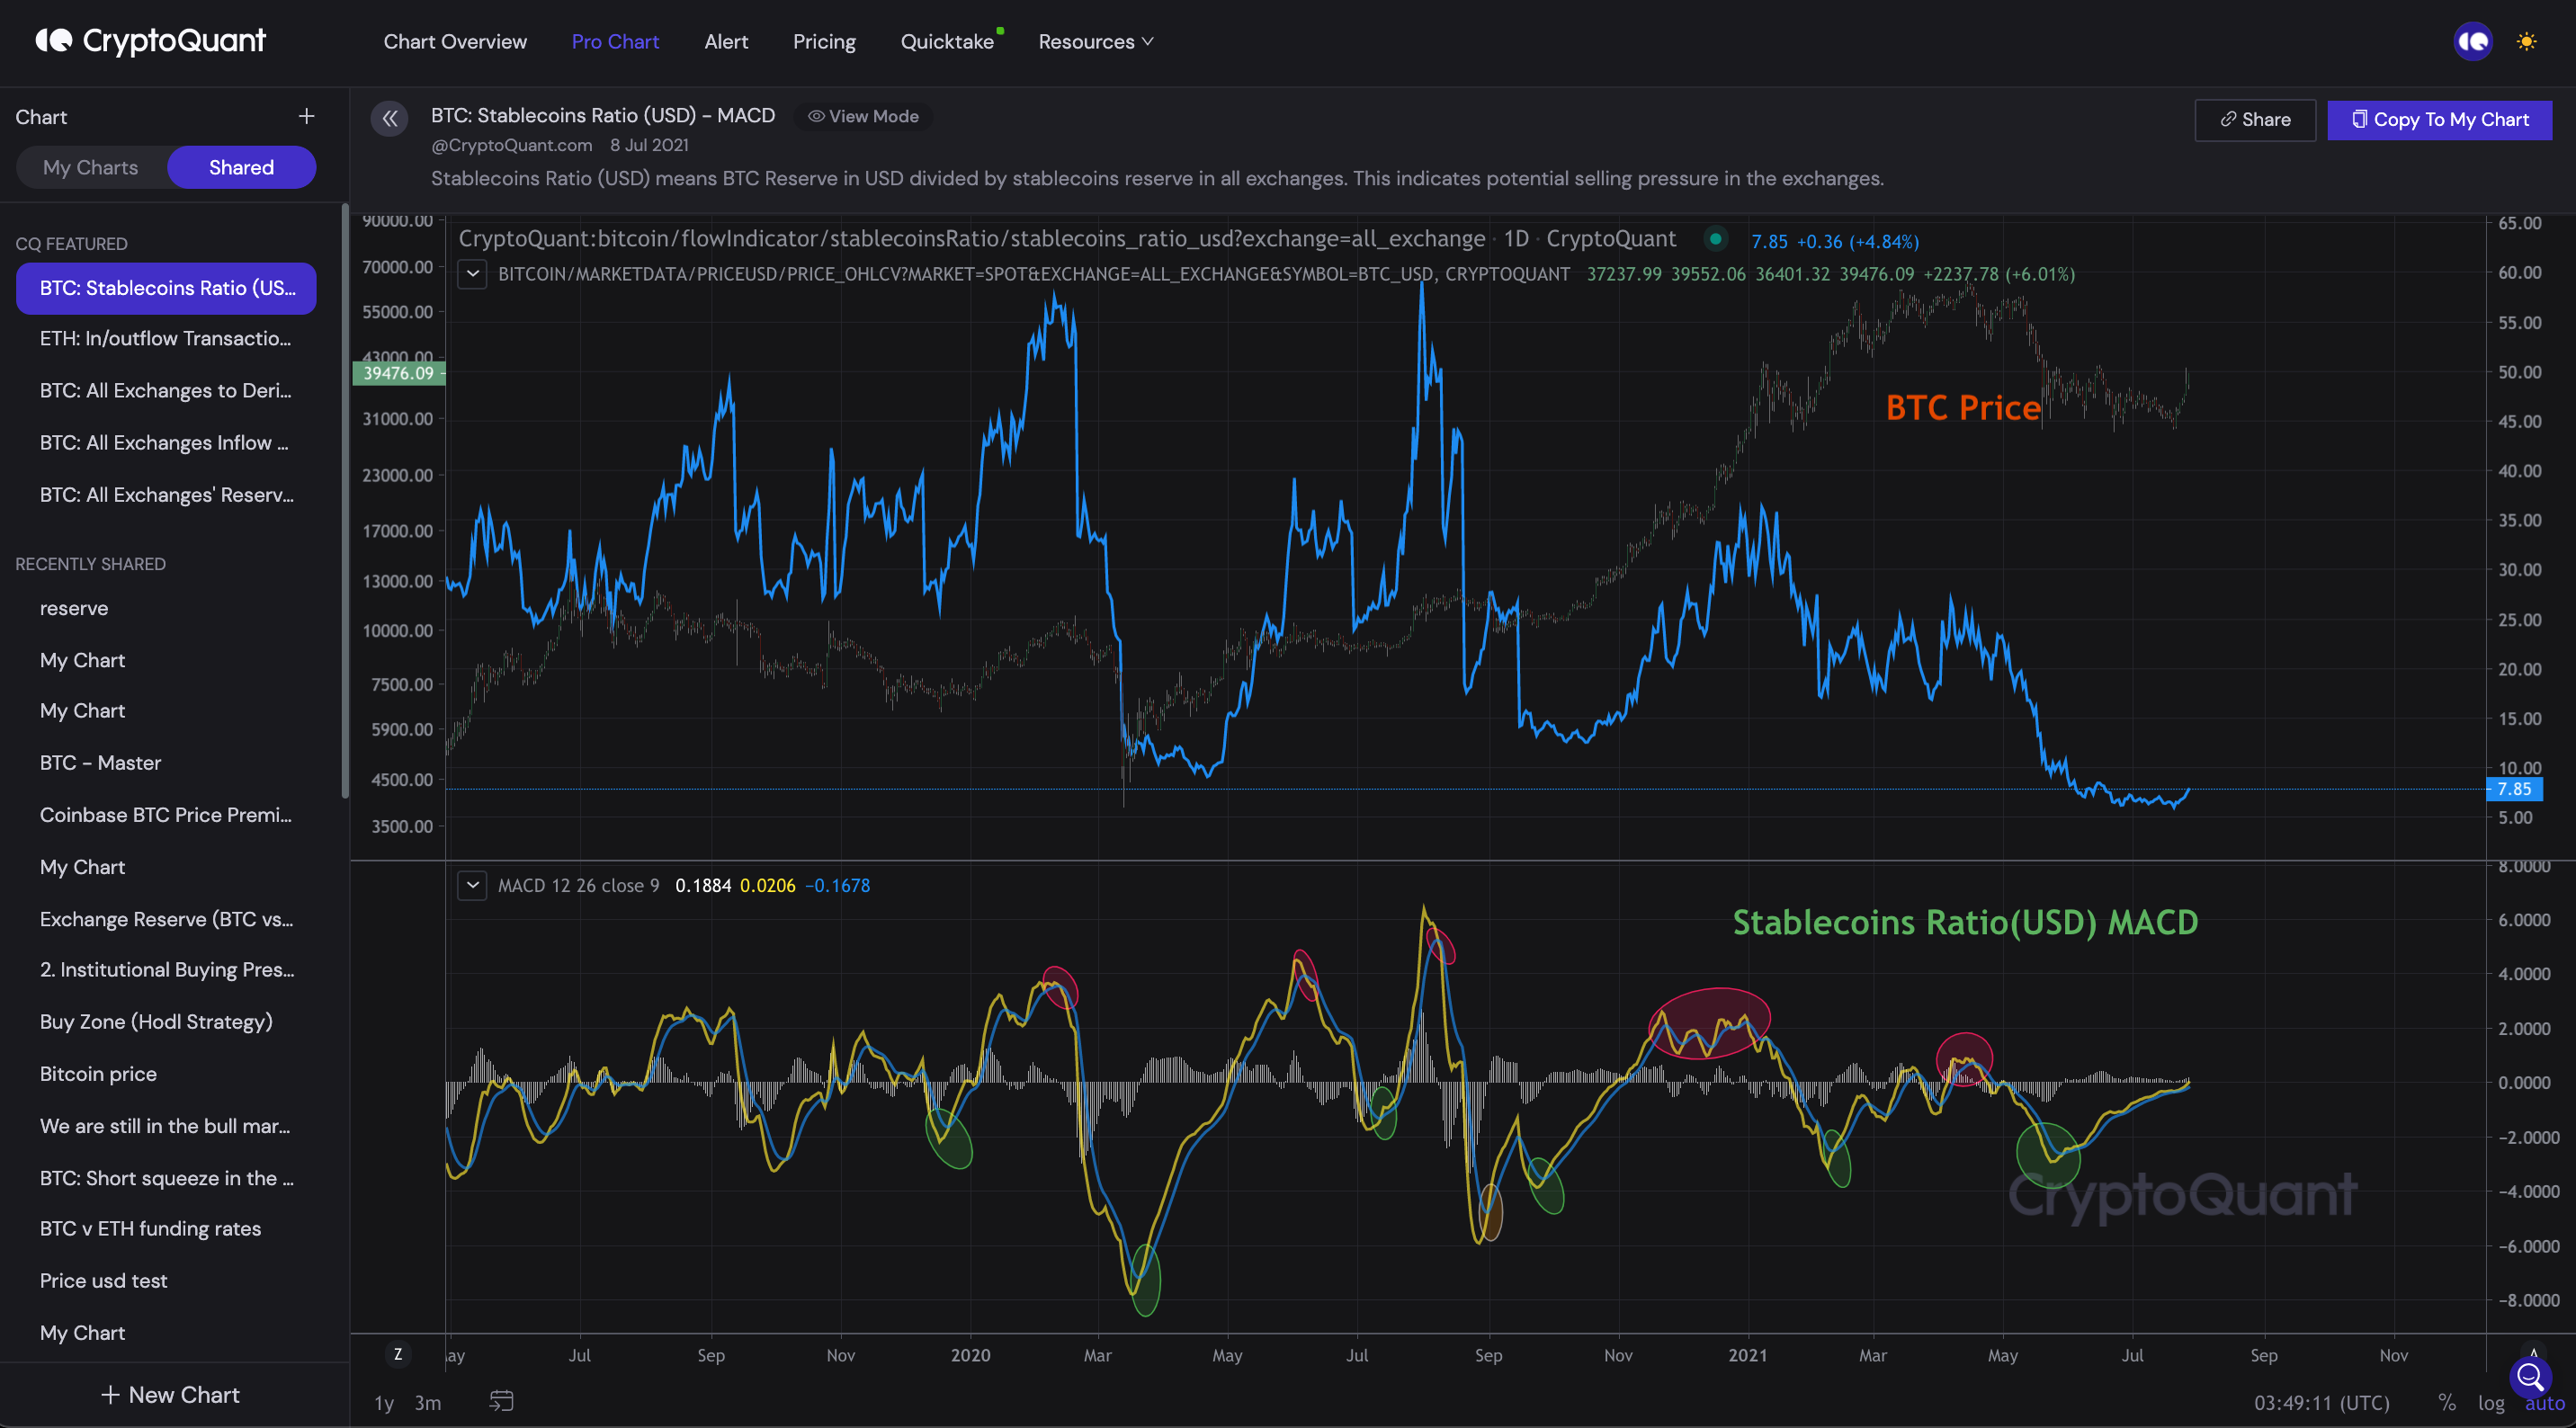The image size is (2576, 1428).
Task: Expand the Resources dropdown menu
Action: (1096, 42)
